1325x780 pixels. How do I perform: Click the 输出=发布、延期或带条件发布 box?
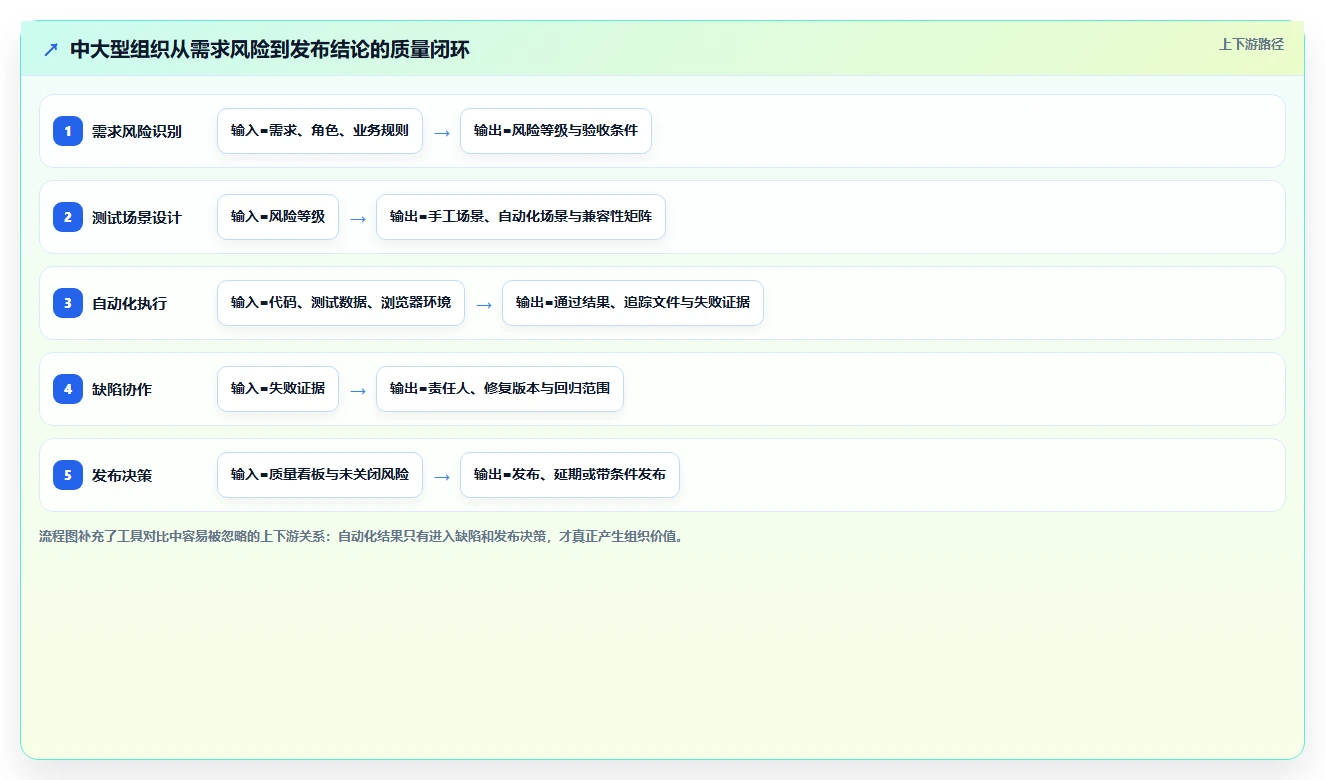coord(570,475)
